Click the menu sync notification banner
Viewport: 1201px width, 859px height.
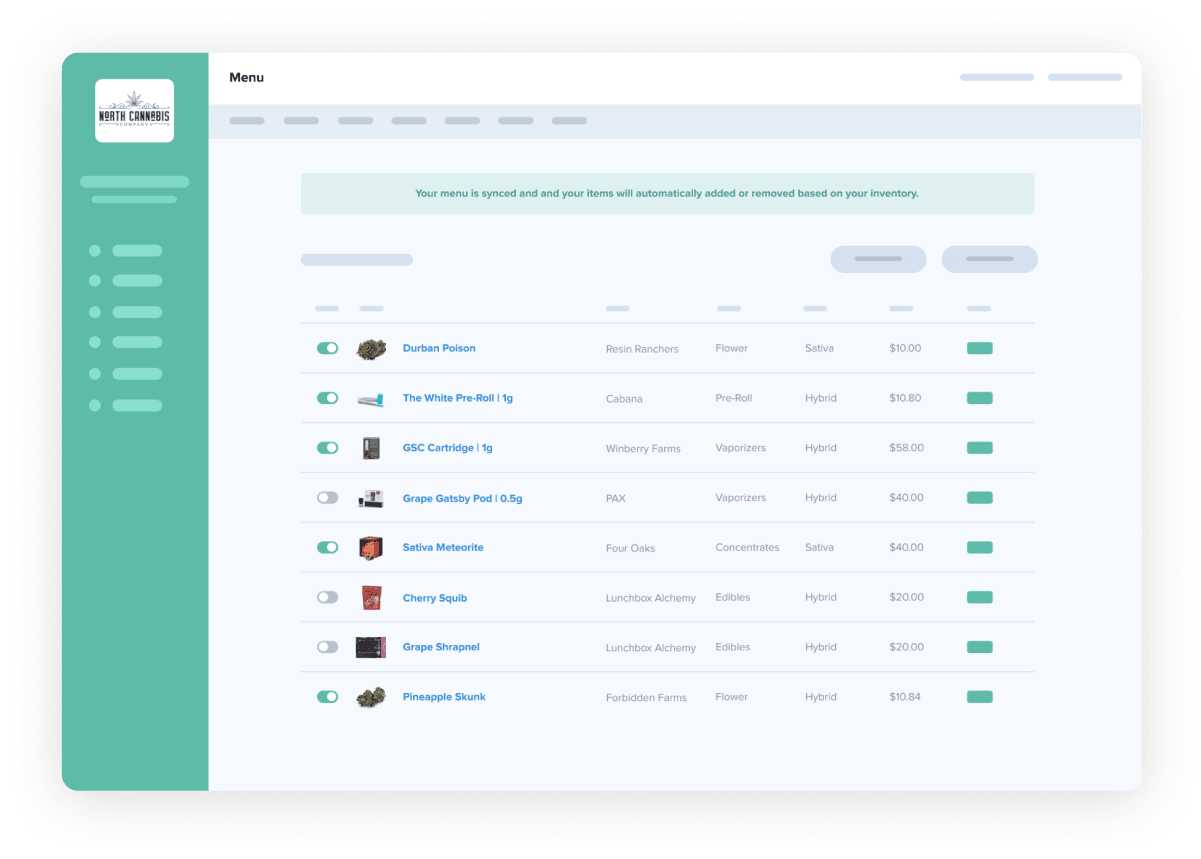tap(667, 193)
